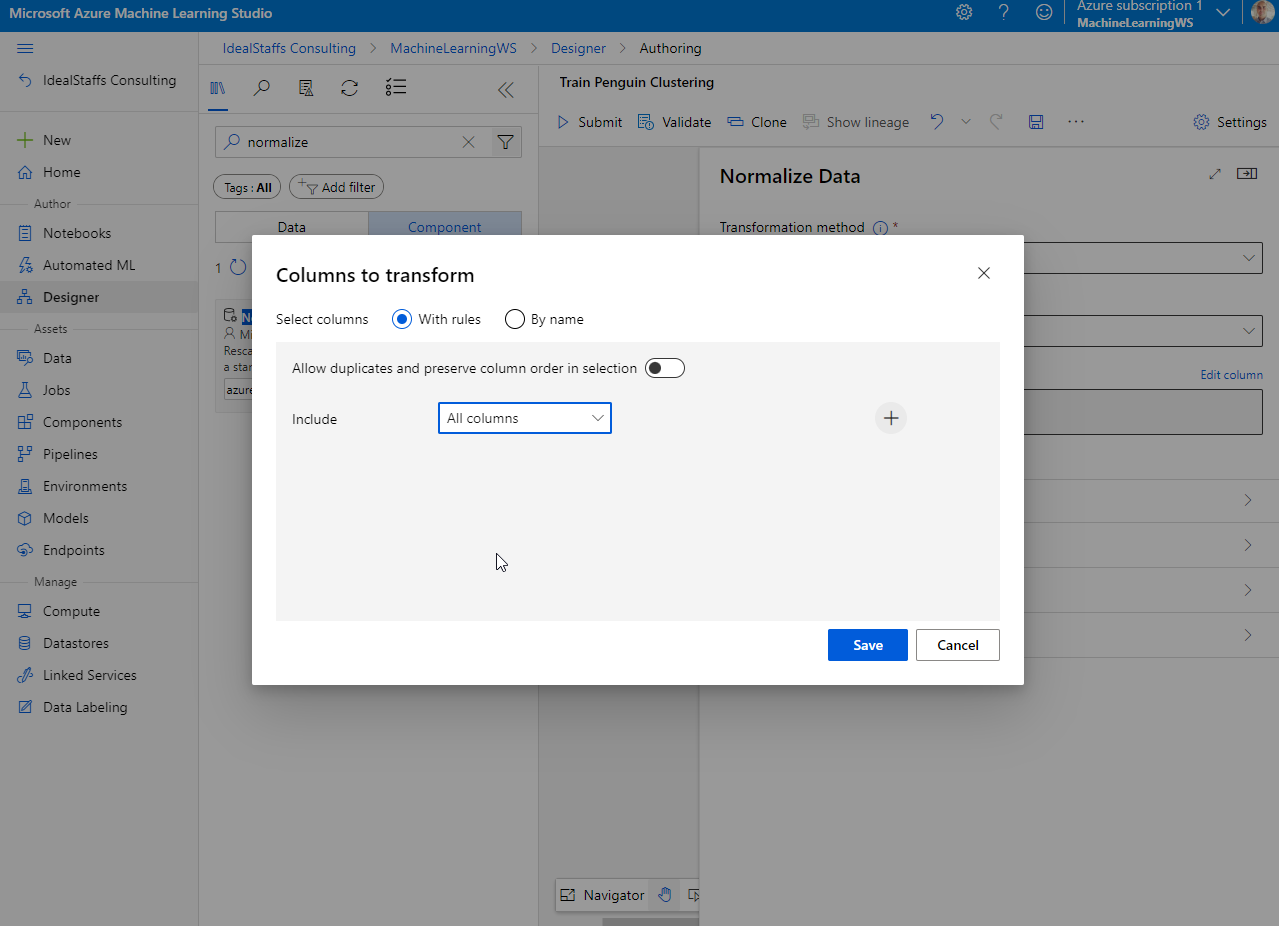Click the Edit column link

1231,375
